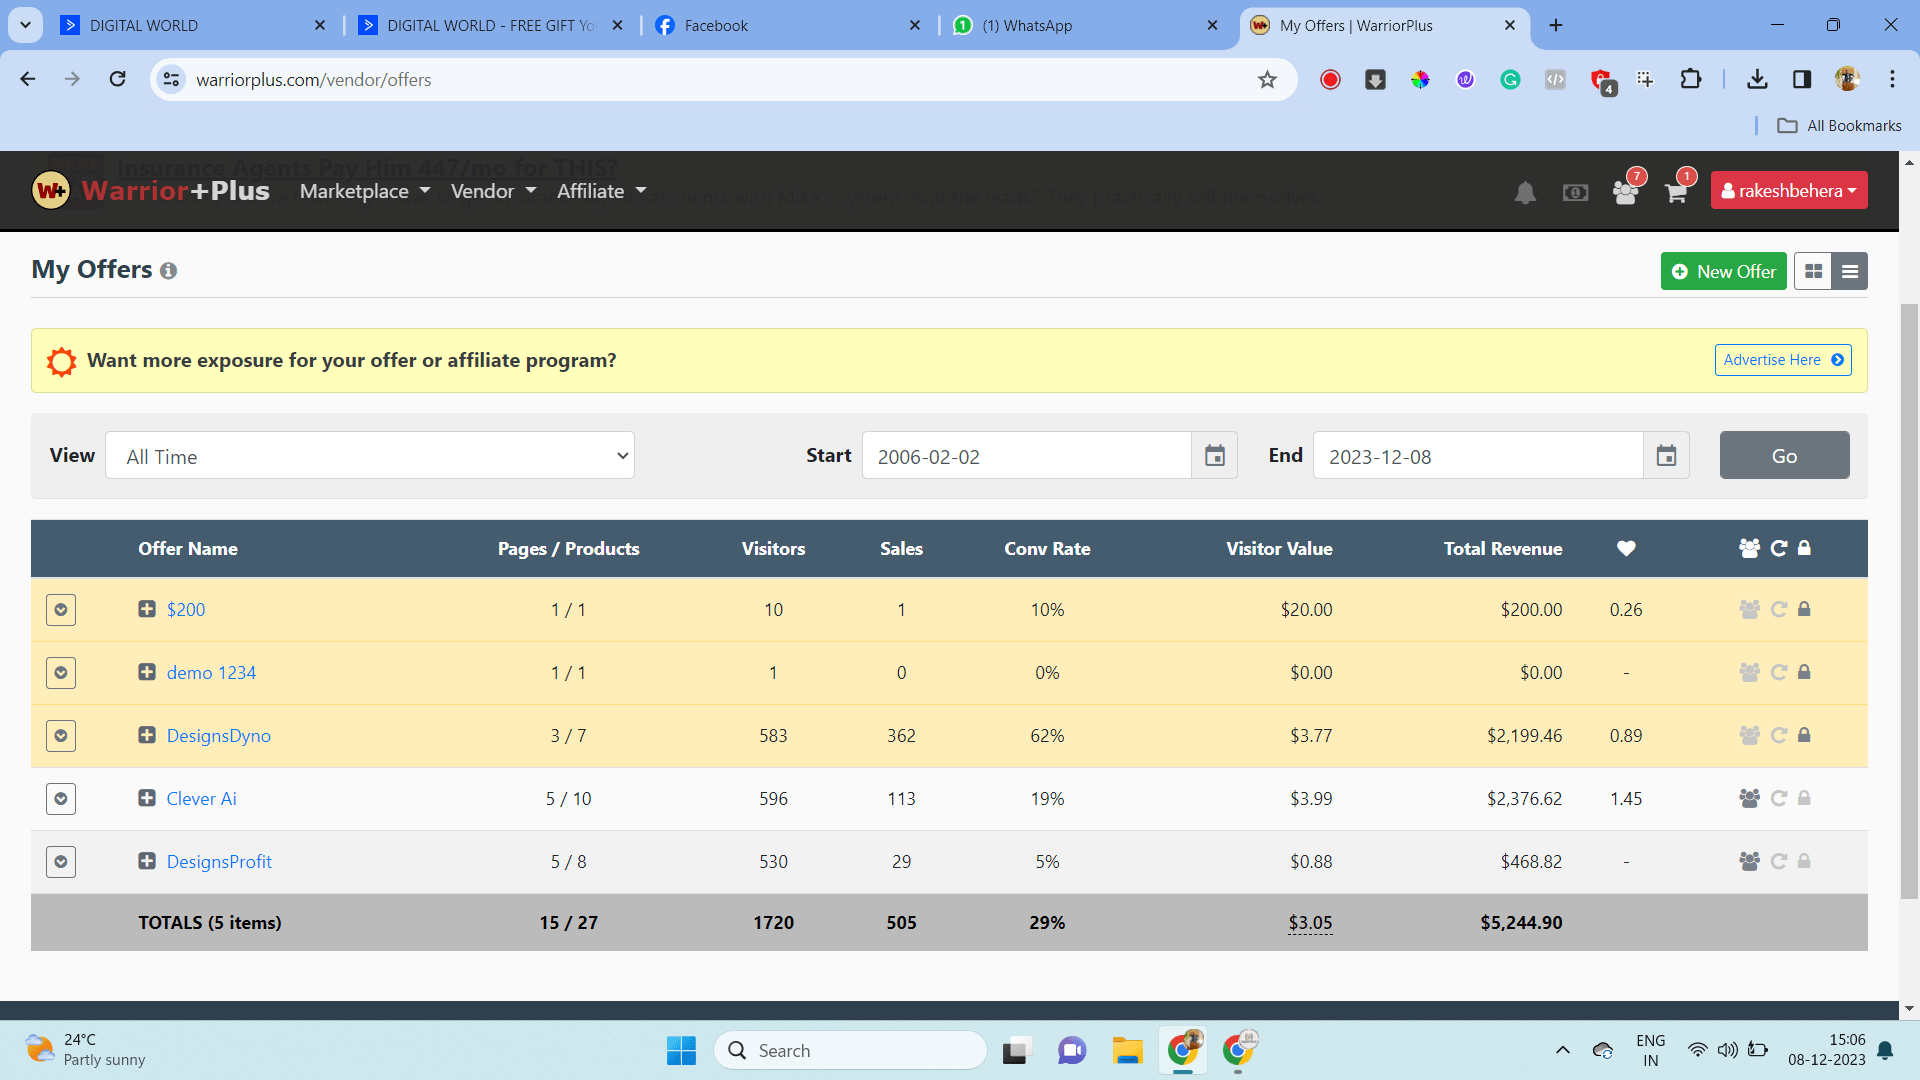Expand the DesignsDyno offer plus icon
The width and height of the screenshot is (1920, 1080).
pos(147,735)
